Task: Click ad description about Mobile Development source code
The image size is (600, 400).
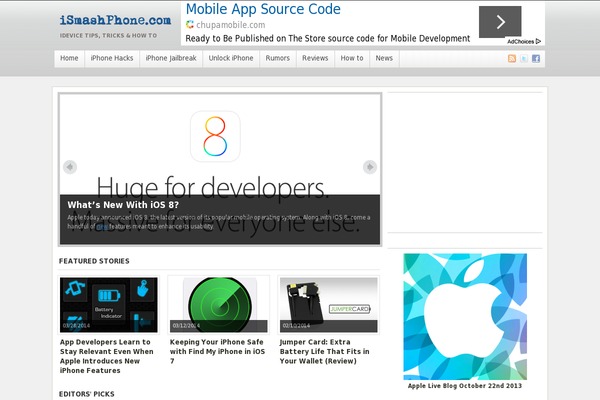Action: 328,38
